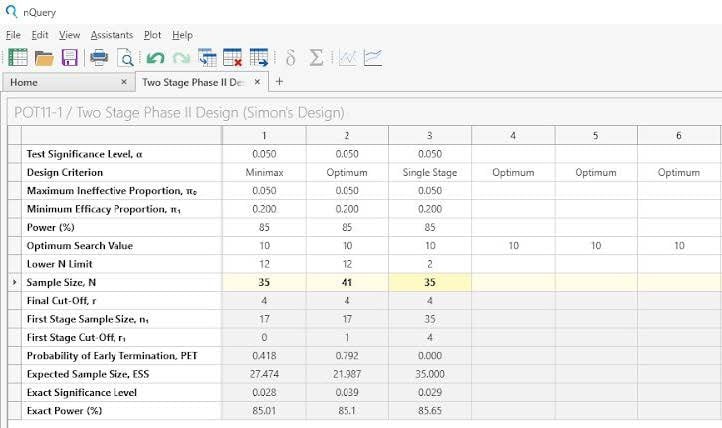Click the new table icon in toolbar
This screenshot has width=722, height=428.
click(18, 58)
